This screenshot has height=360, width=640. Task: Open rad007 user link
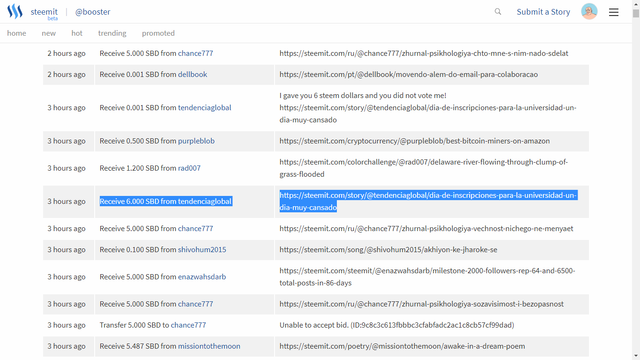[189, 168]
